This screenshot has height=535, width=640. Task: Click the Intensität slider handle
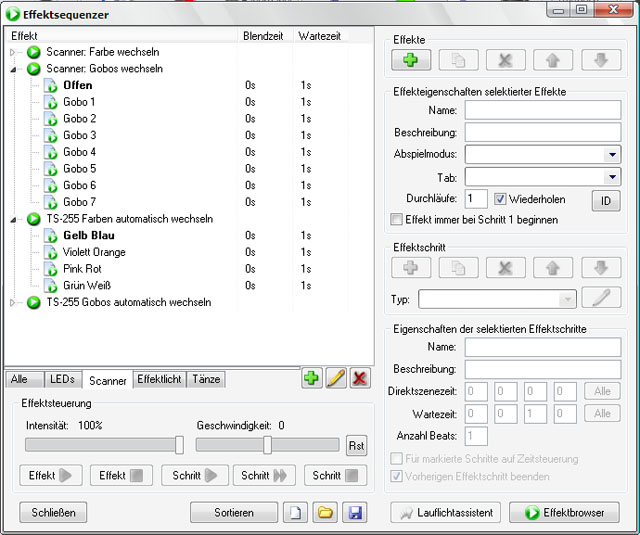[179, 445]
